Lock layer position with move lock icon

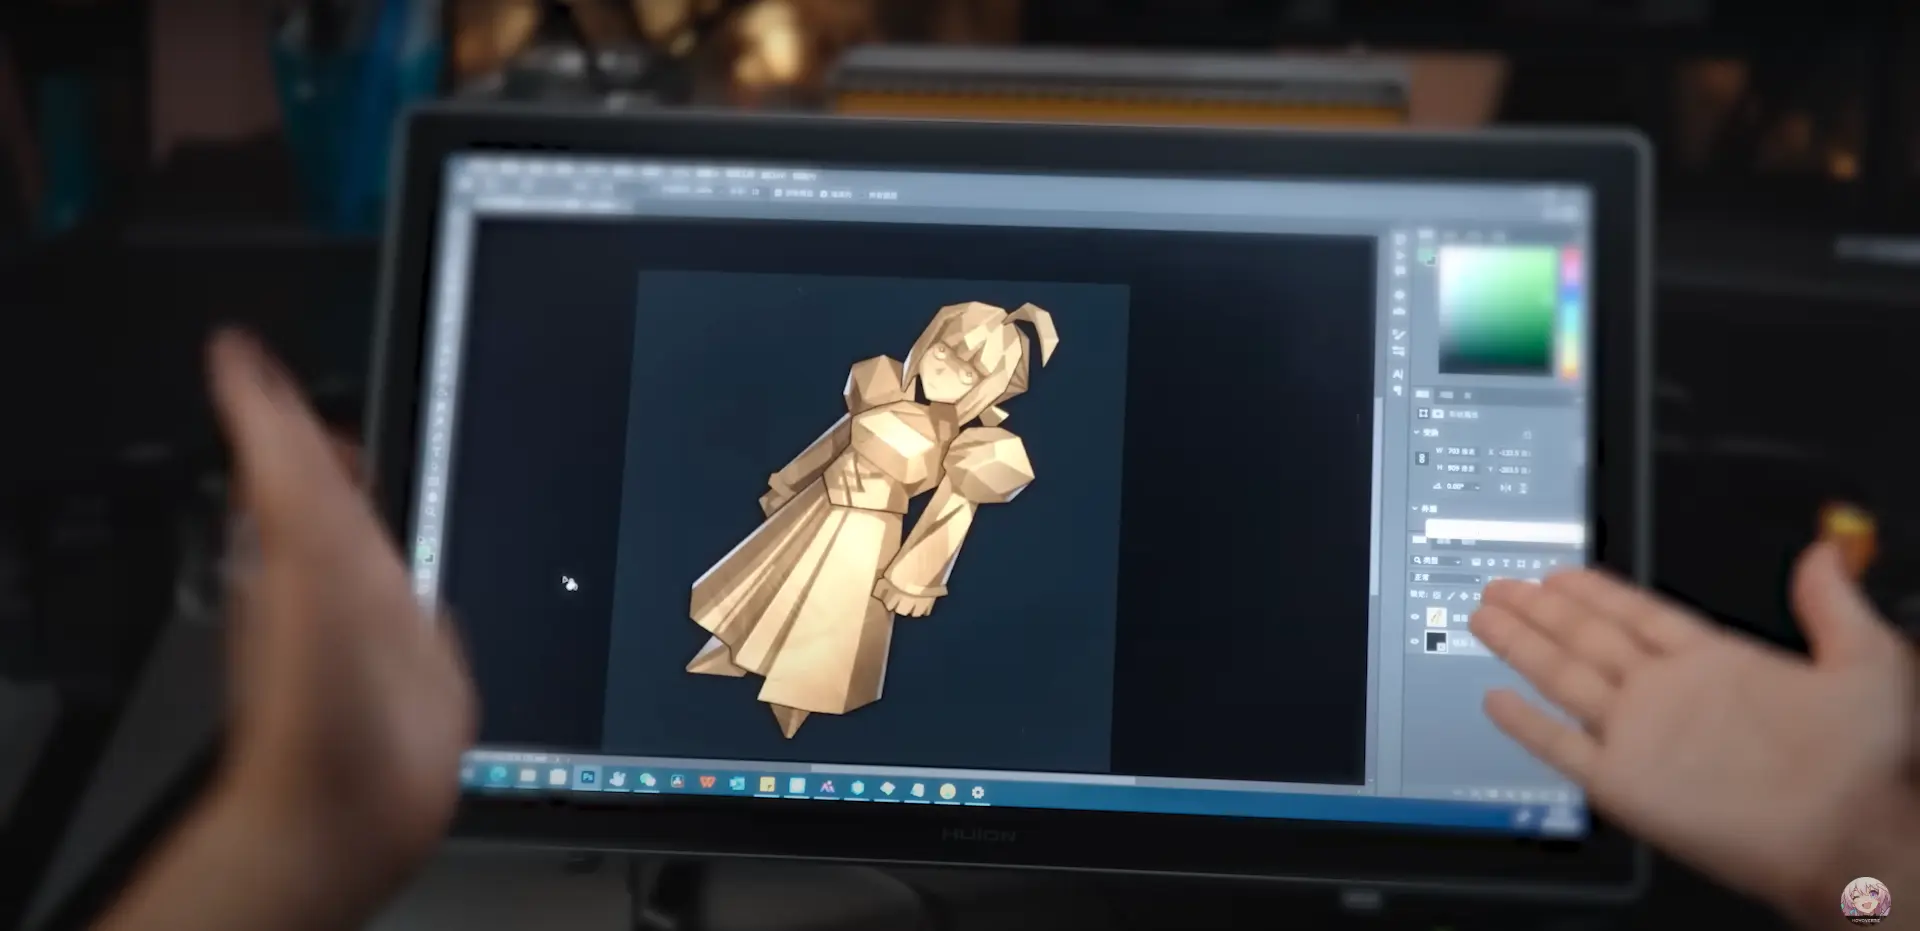click(x=1464, y=596)
